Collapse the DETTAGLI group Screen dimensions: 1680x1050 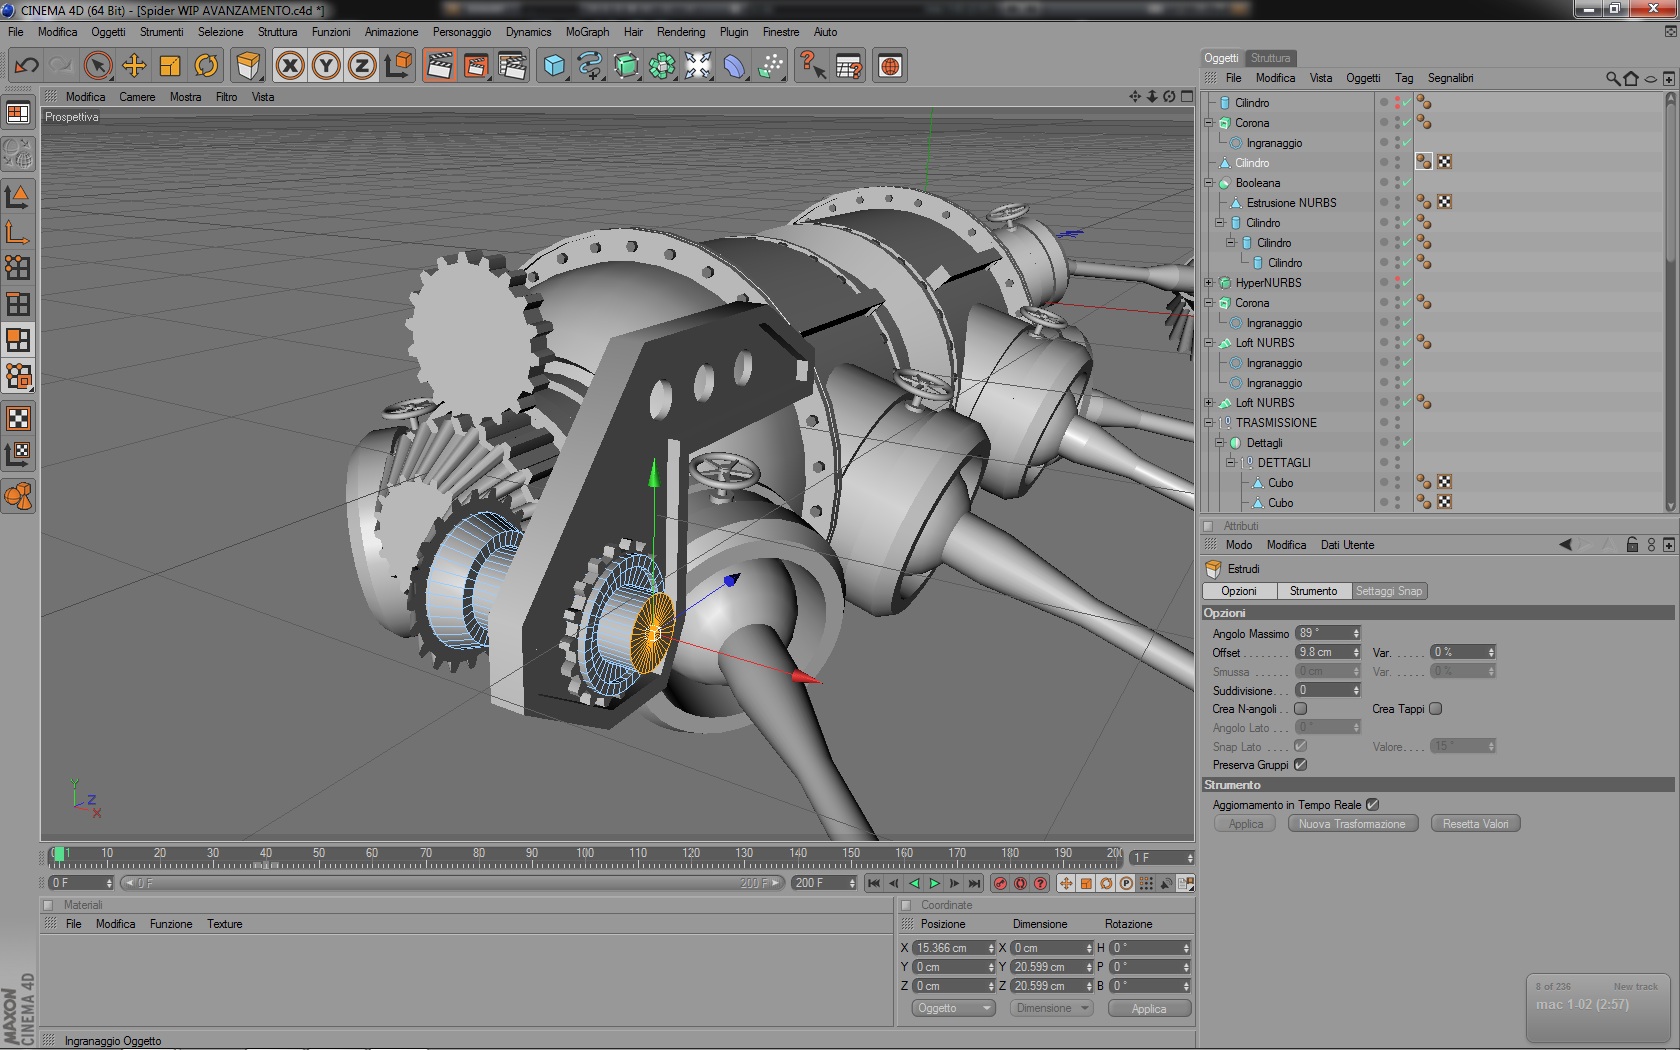(x=1231, y=463)
